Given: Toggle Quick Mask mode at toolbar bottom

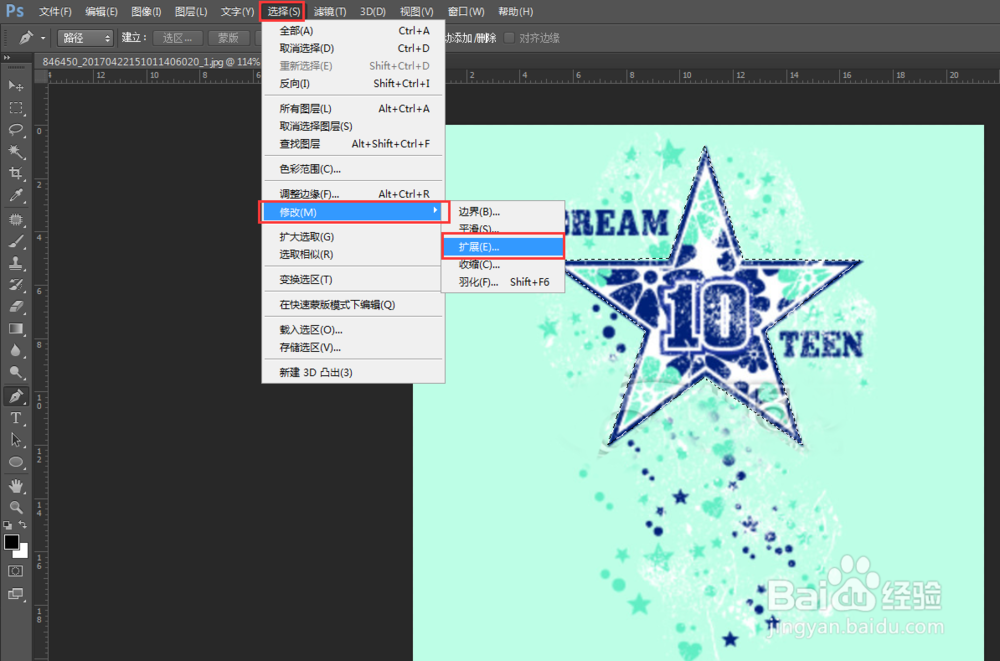Looking at the screenshot, I should (15, 570).
